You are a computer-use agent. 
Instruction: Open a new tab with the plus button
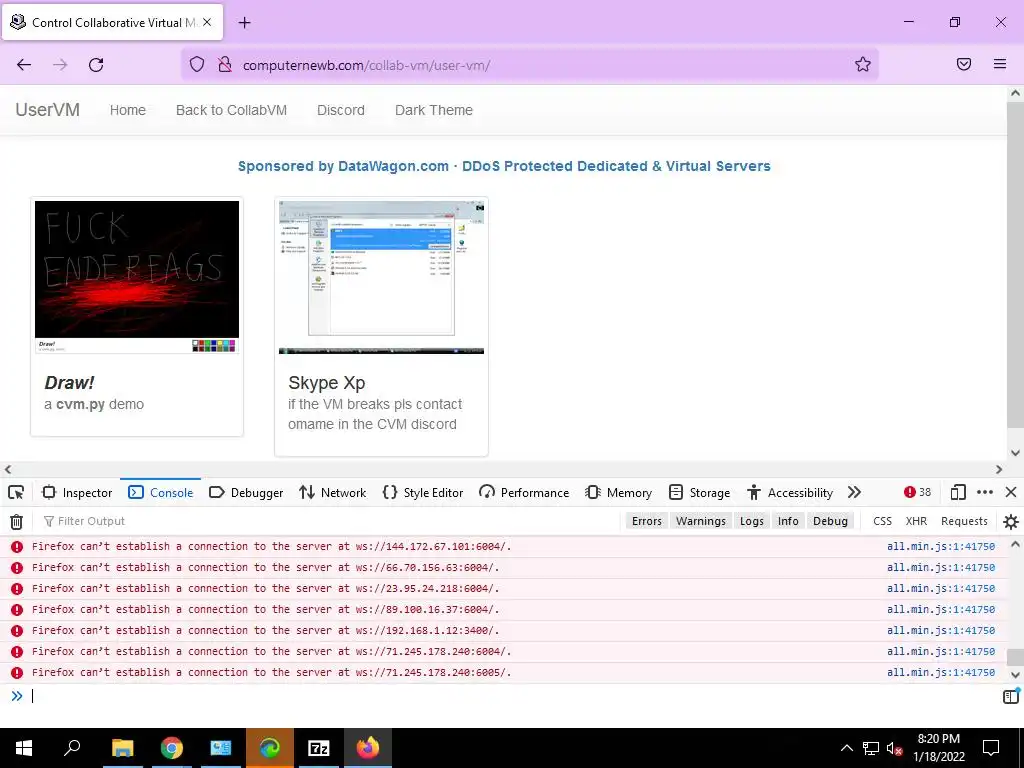(244, 23)
